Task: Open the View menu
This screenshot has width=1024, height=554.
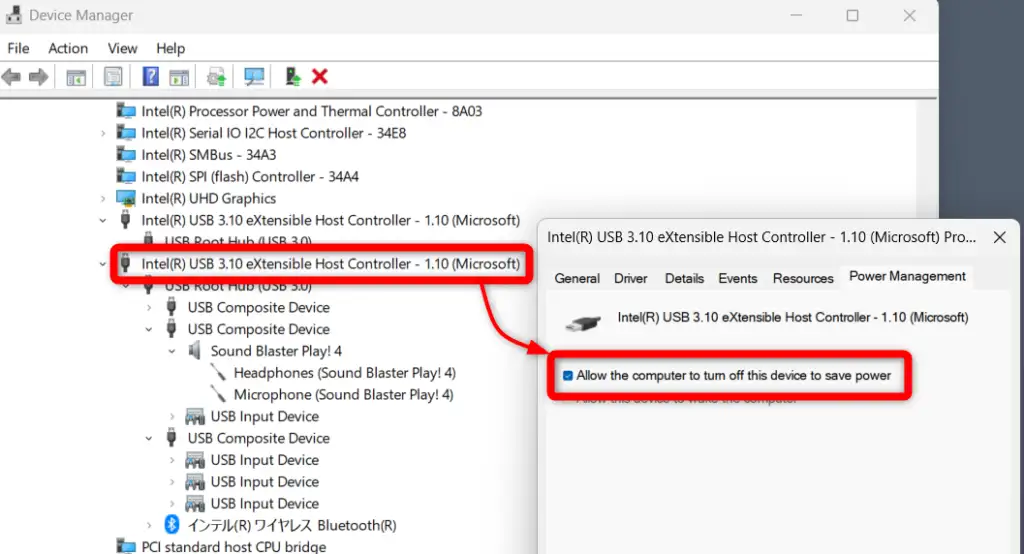Action: 122,48
